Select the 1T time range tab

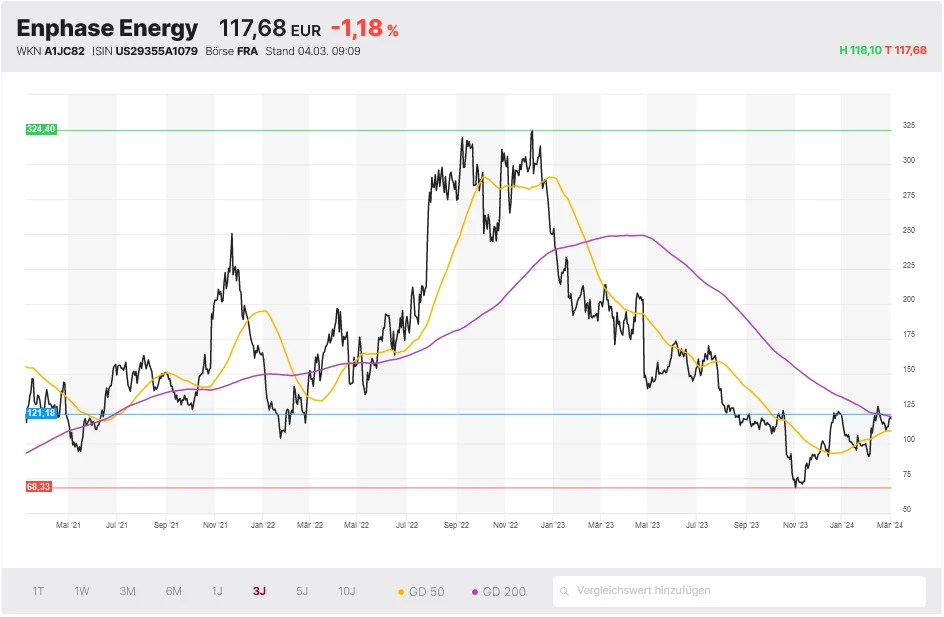click(38, 591)
